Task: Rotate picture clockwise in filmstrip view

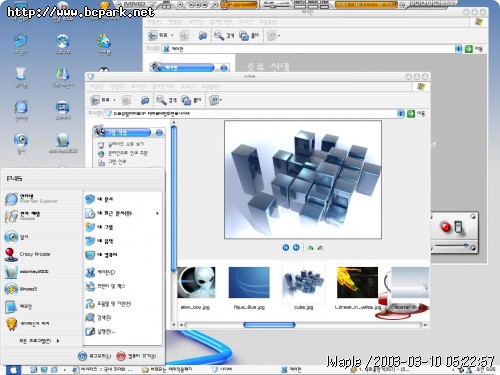Action: 311,248
